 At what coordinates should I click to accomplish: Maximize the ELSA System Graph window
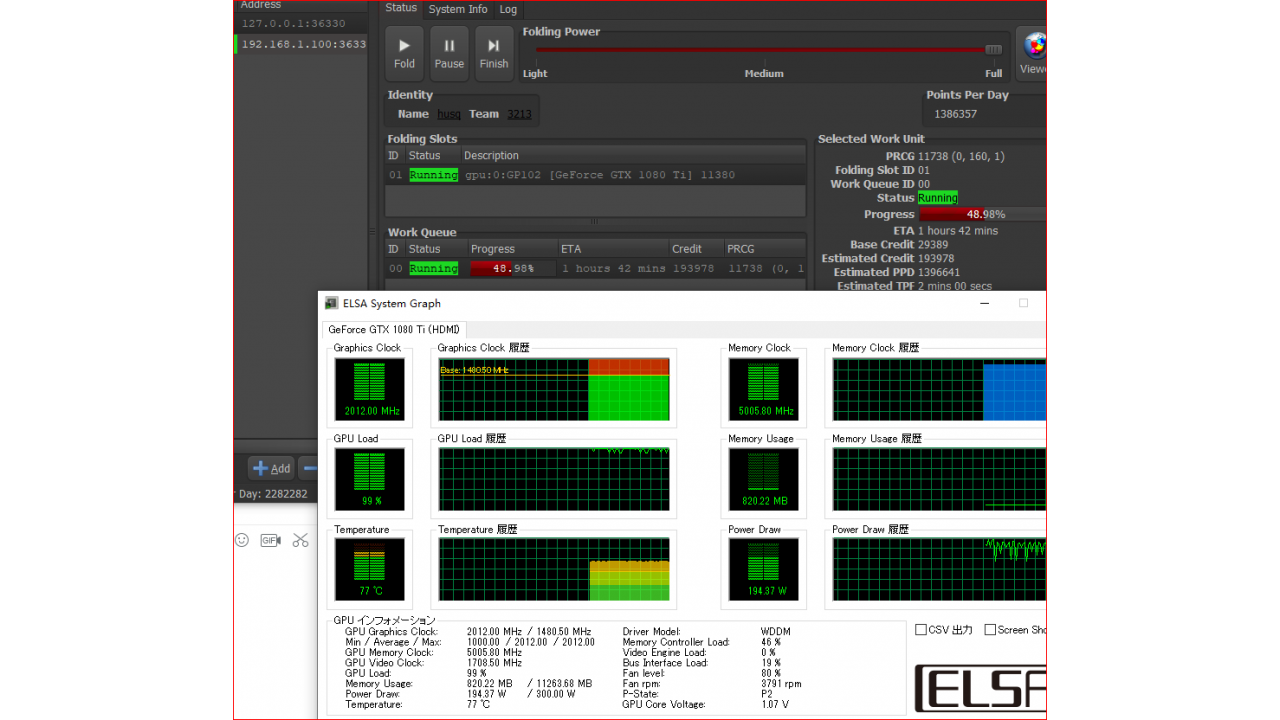[x=1023, y=303]
